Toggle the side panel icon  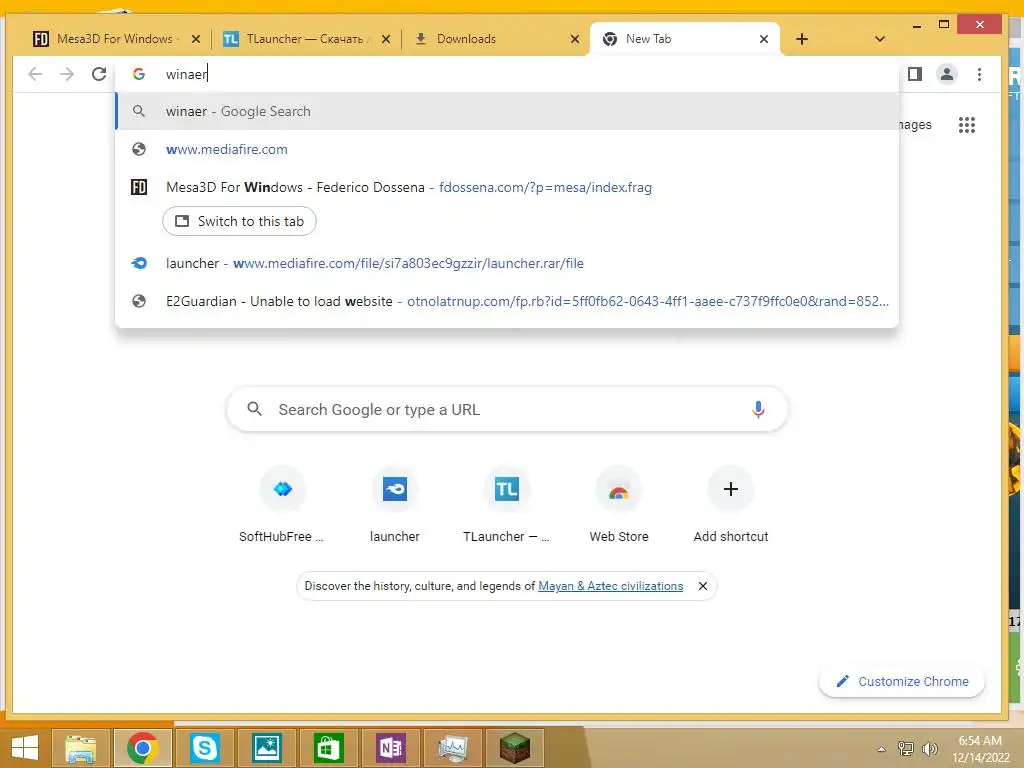[915, 74]
